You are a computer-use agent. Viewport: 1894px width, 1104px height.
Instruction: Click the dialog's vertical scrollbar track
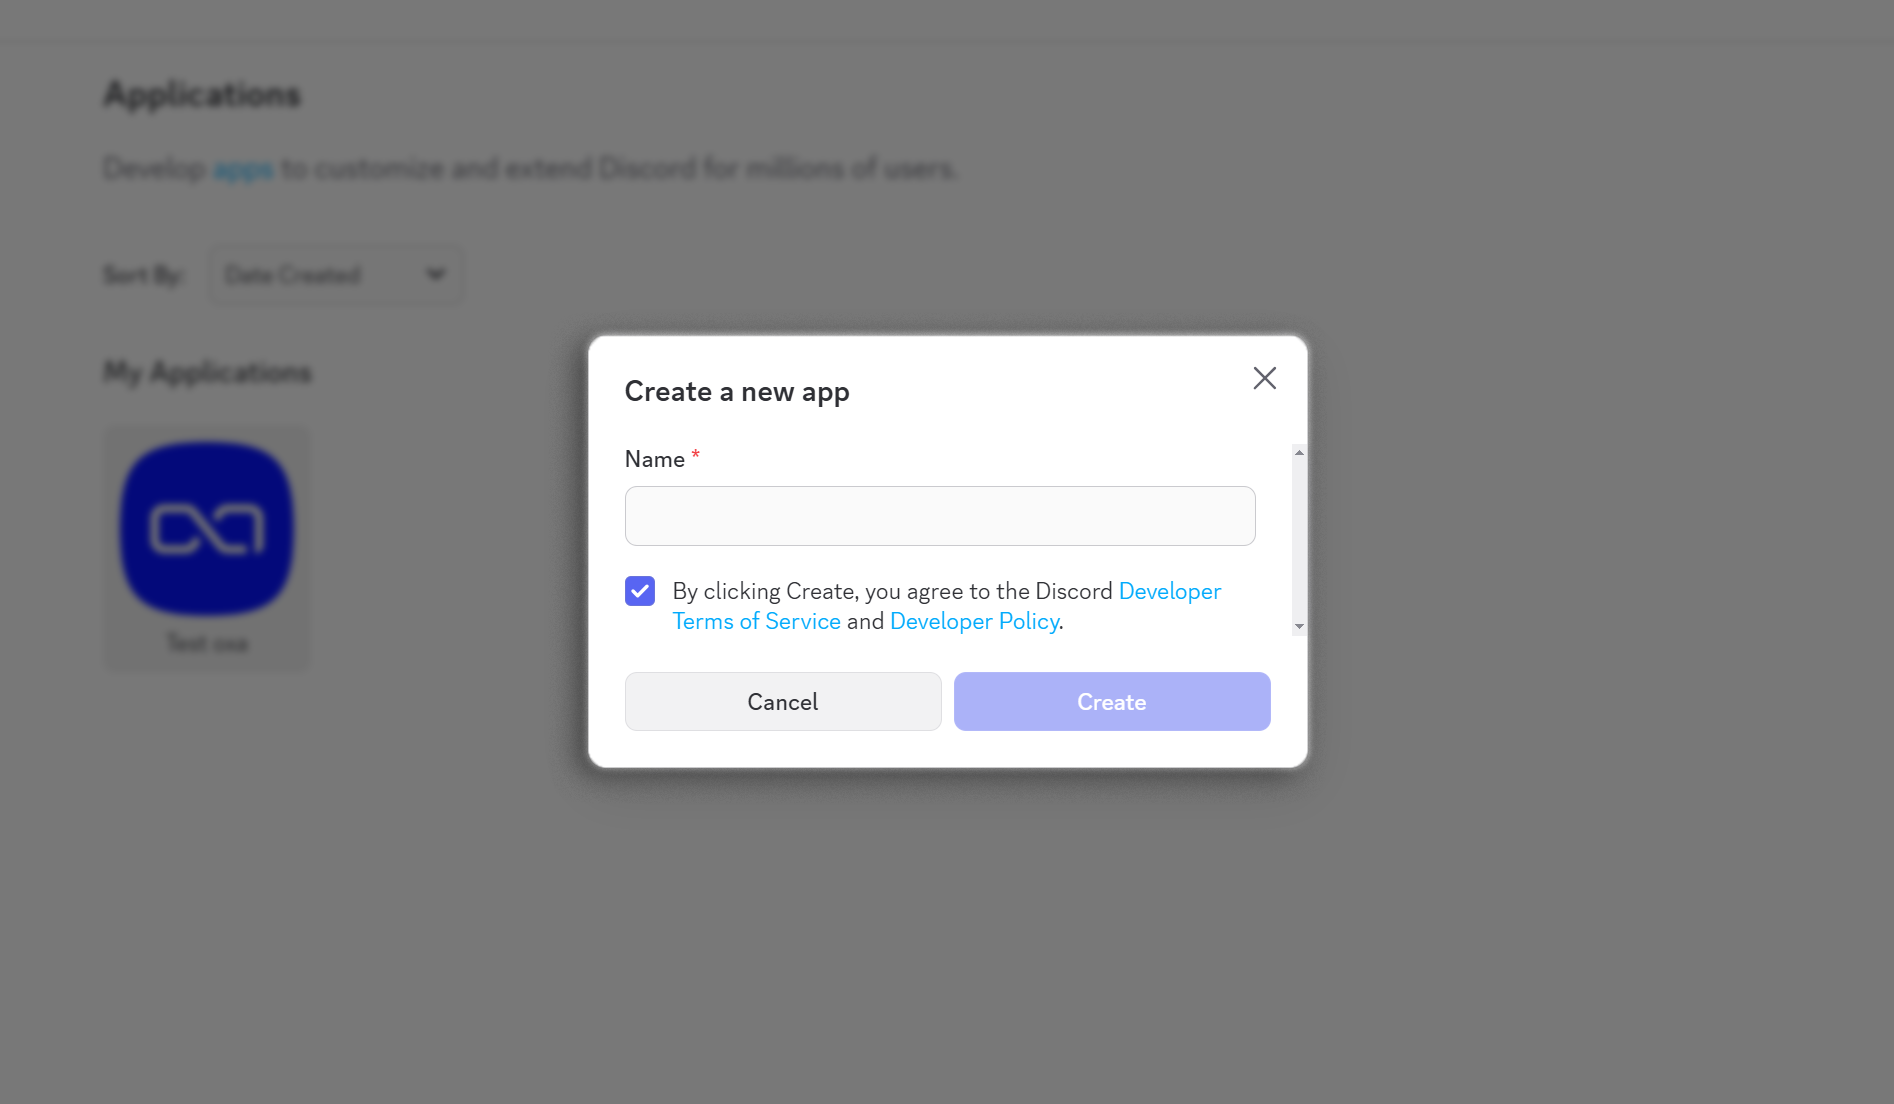[x=1299, y=540]
